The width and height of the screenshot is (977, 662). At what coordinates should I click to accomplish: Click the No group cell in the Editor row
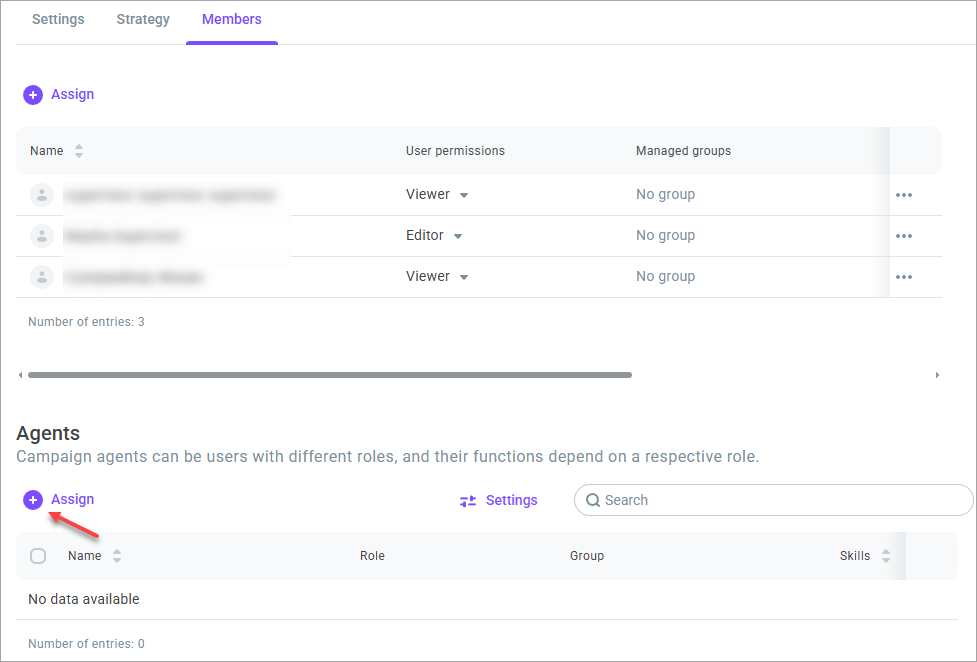click(665, 236)
